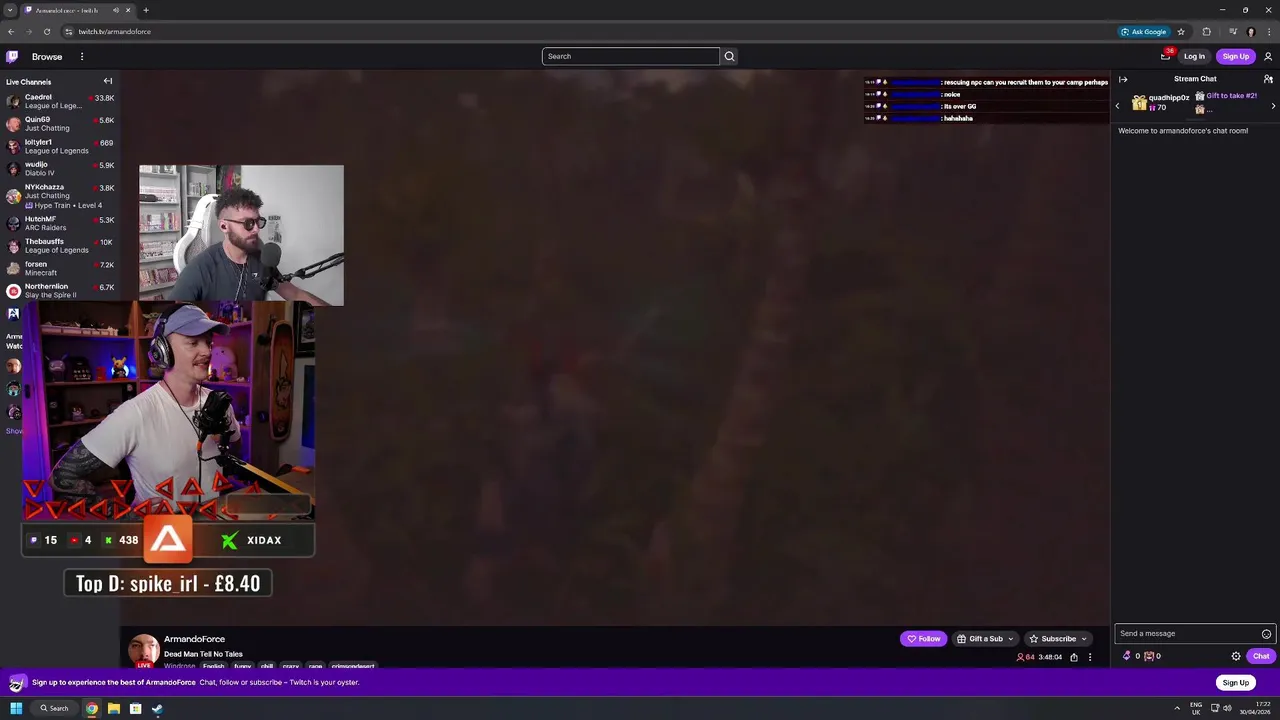
Task: Click the stream share icon
Action: [x=1074, y=657]
